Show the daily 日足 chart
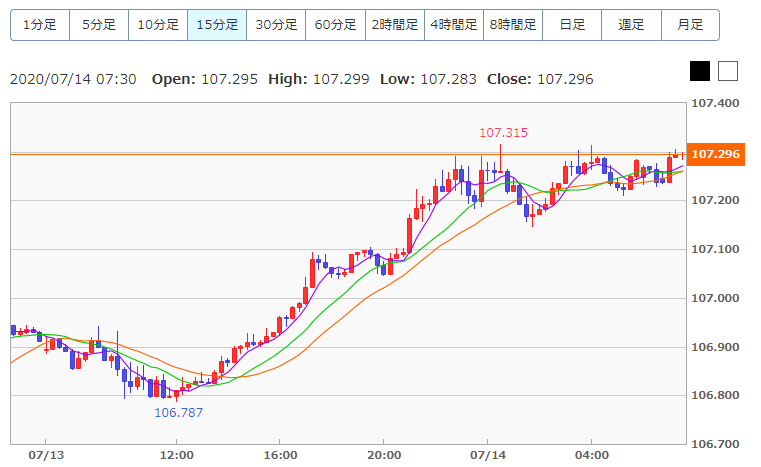This screenshot has width=761, height=467. (572, 25)
